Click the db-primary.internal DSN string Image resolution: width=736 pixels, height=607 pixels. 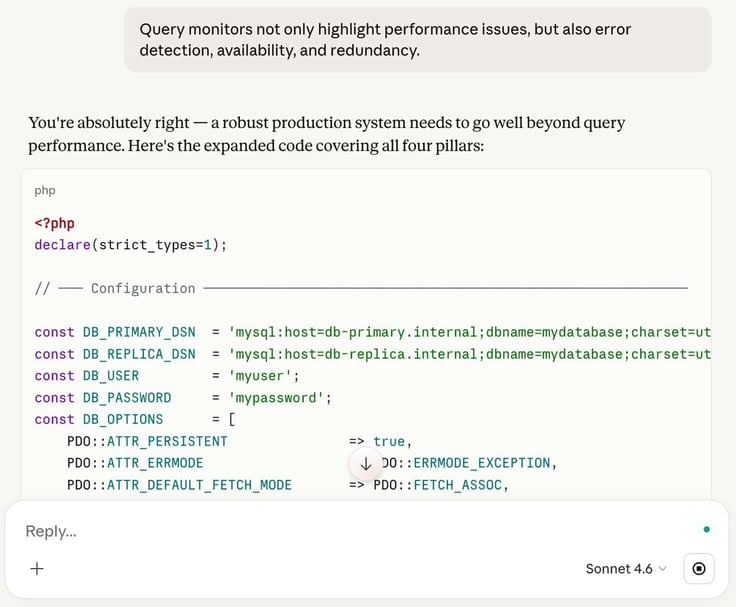pos(469,332)
